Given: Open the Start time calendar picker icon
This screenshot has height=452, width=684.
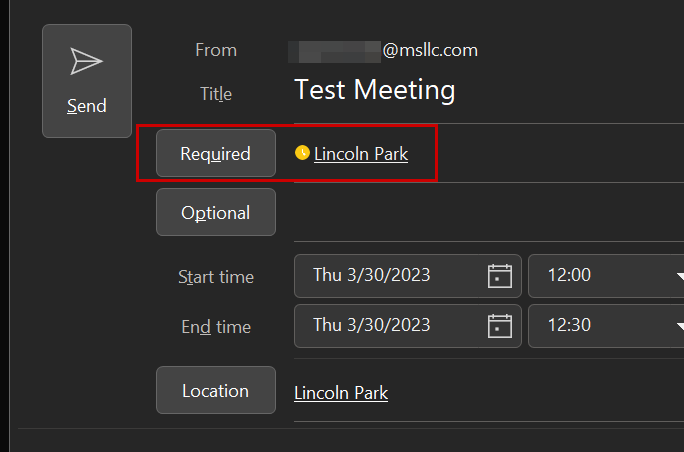Looking at the screenshot, I should pyautogui.click(x=500, y=276).
